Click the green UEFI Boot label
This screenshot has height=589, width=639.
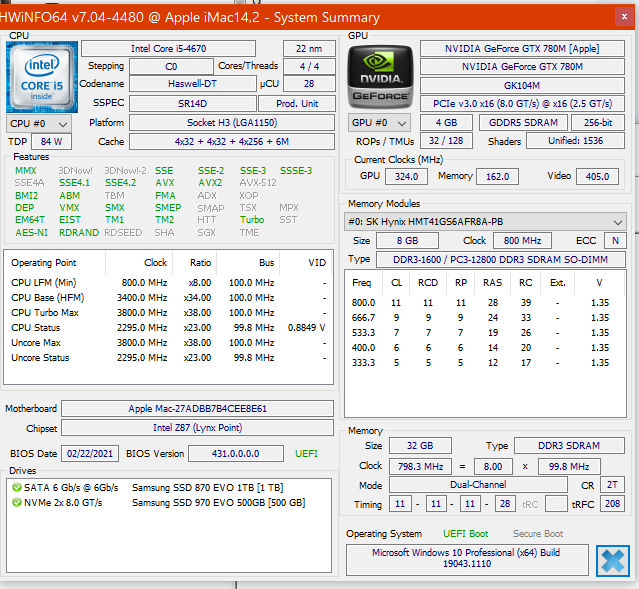click(465, 534)
